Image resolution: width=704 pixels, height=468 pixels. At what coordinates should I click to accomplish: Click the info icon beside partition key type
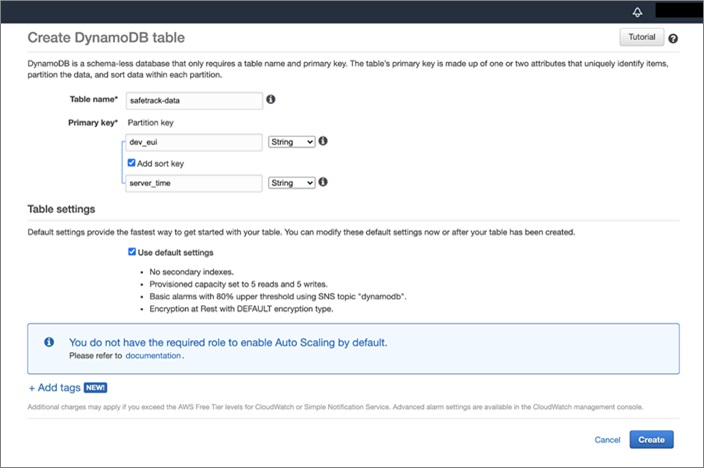coord(323,141)
